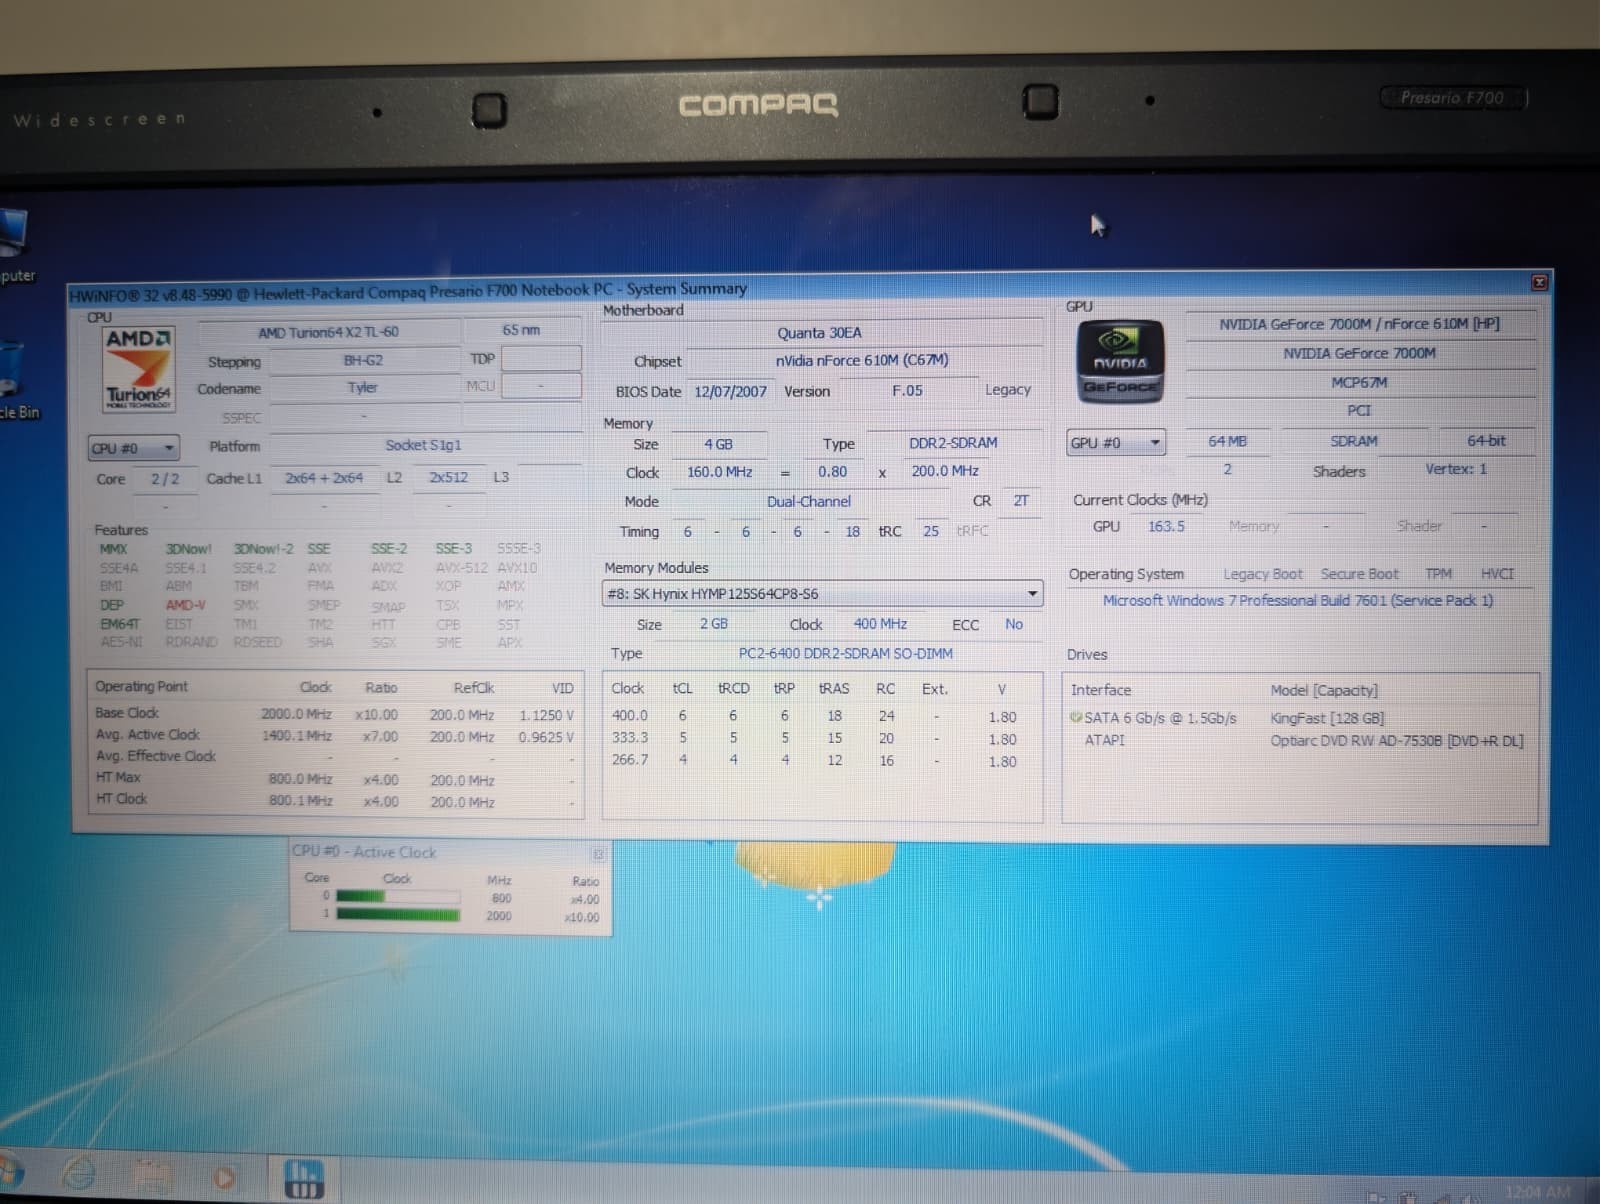Click the '65 nm' process value

[521, 329]
